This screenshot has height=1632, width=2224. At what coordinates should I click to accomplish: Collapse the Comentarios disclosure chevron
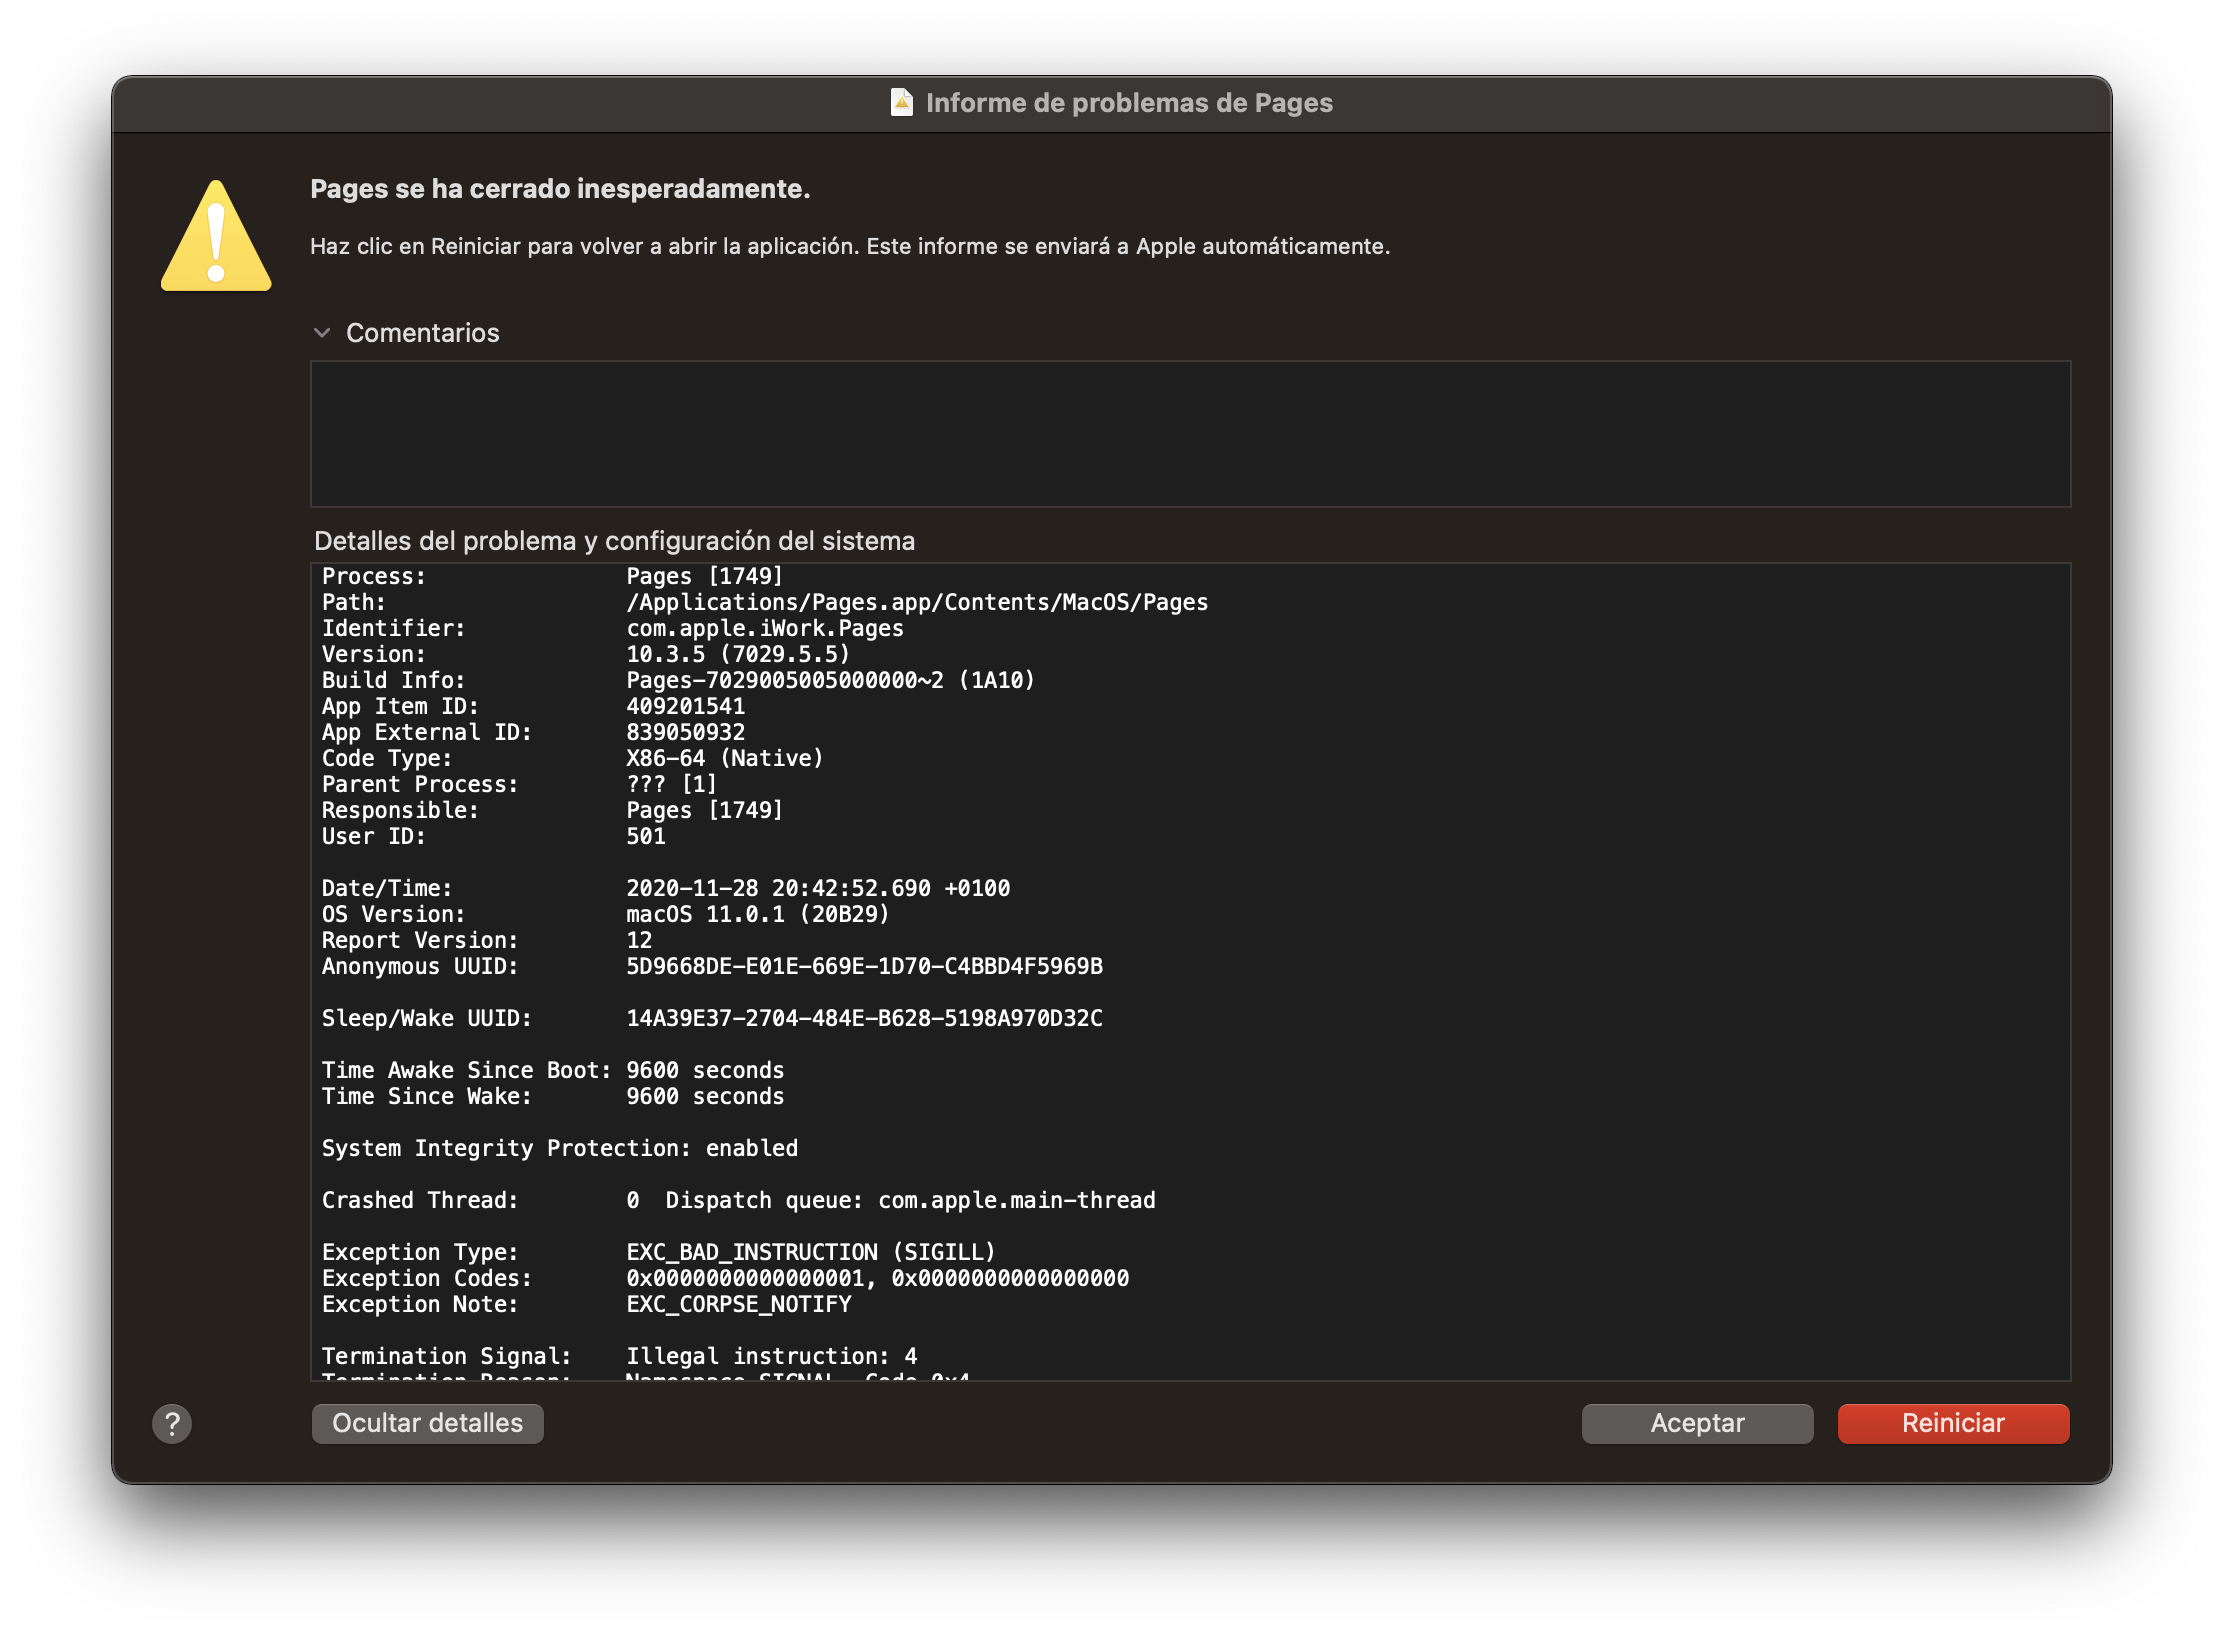click(x=322, y=333)
